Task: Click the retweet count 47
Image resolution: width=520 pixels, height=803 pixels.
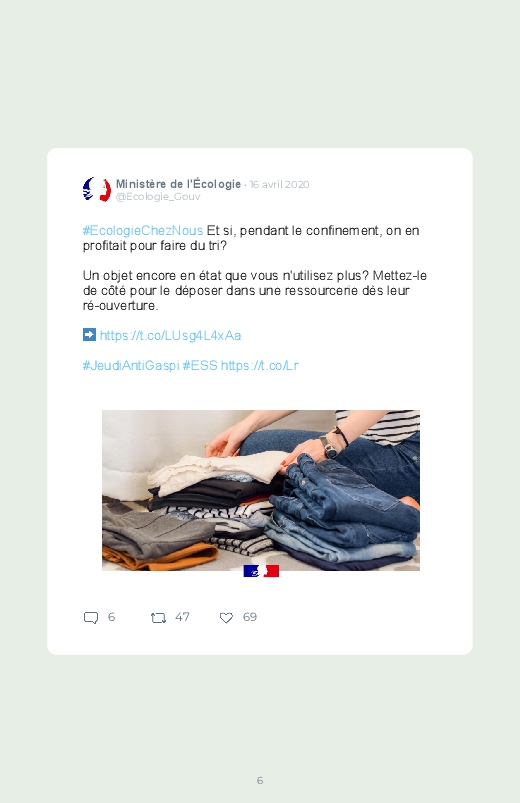Action: tap(182, 617)
